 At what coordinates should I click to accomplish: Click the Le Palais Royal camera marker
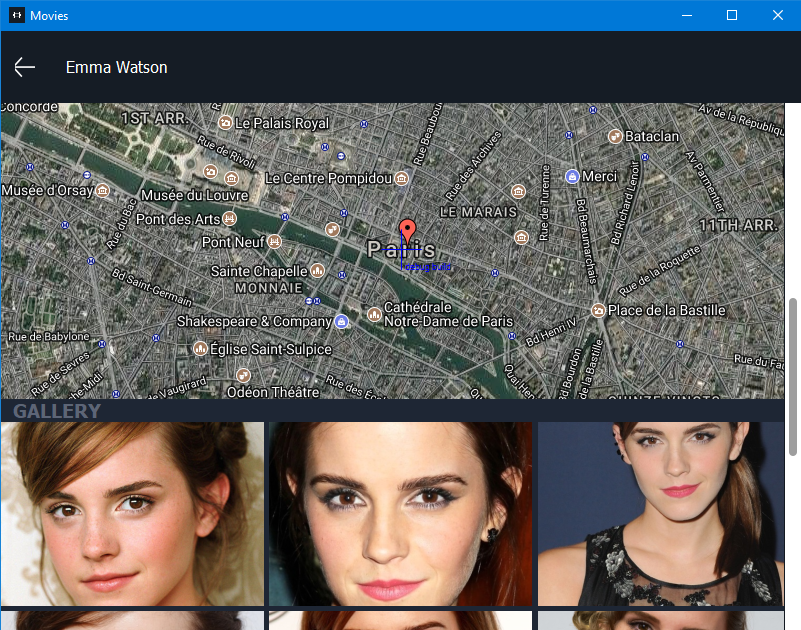tap(225, 123)
